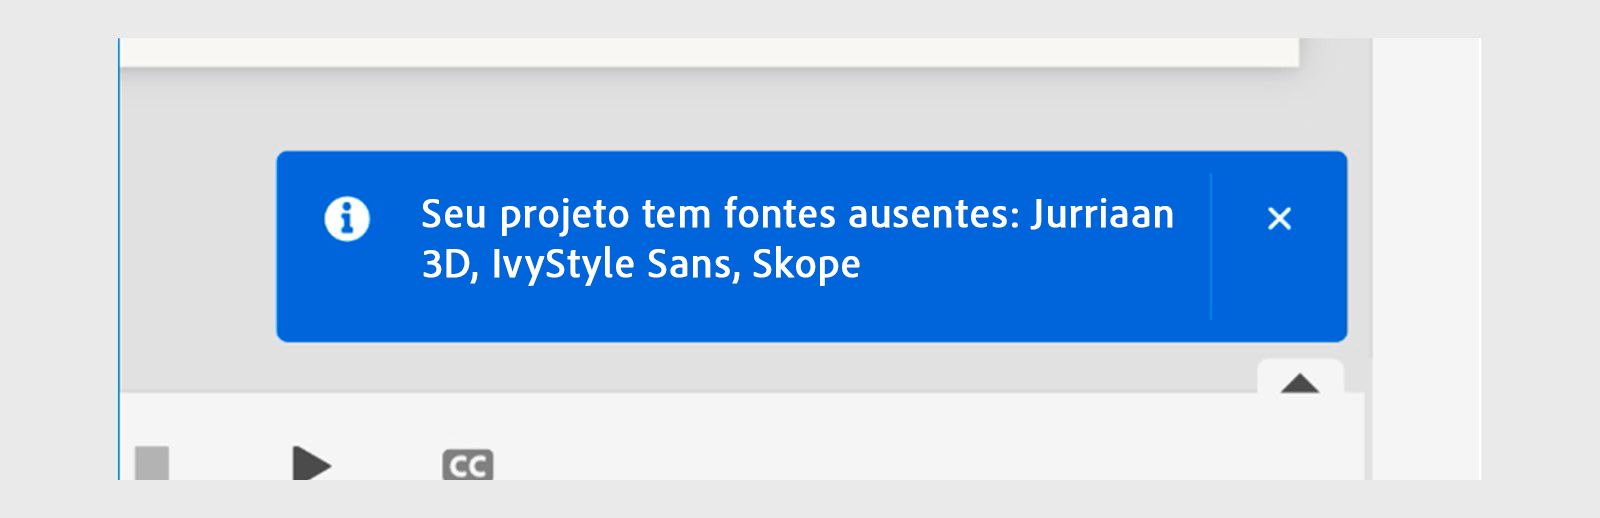Click the word "fontes" in the notification
Screen dimensions: 1600x518
click(x=780, y=214)
